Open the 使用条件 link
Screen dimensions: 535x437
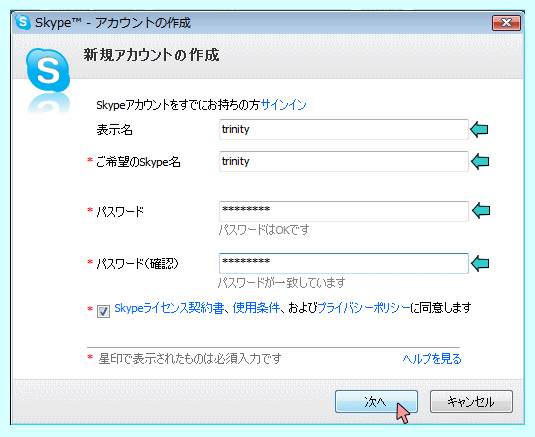click(x=256, y=308)
